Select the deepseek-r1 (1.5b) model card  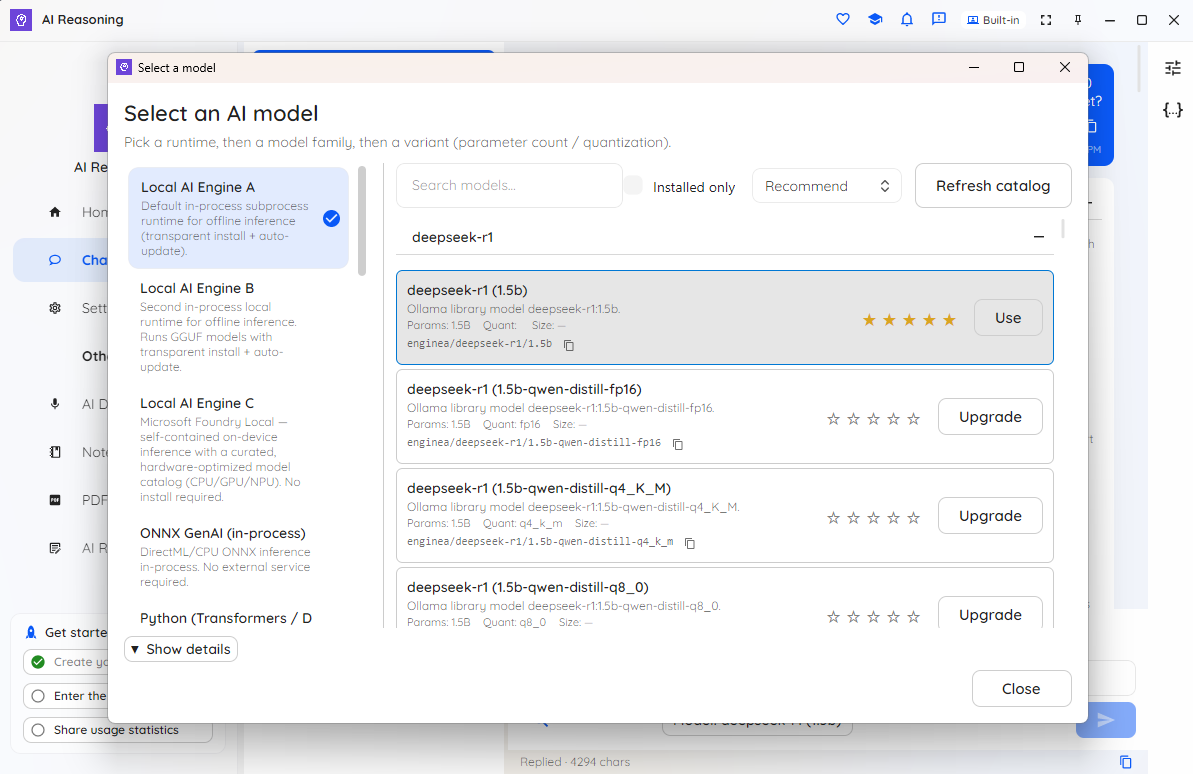point(724,317)
